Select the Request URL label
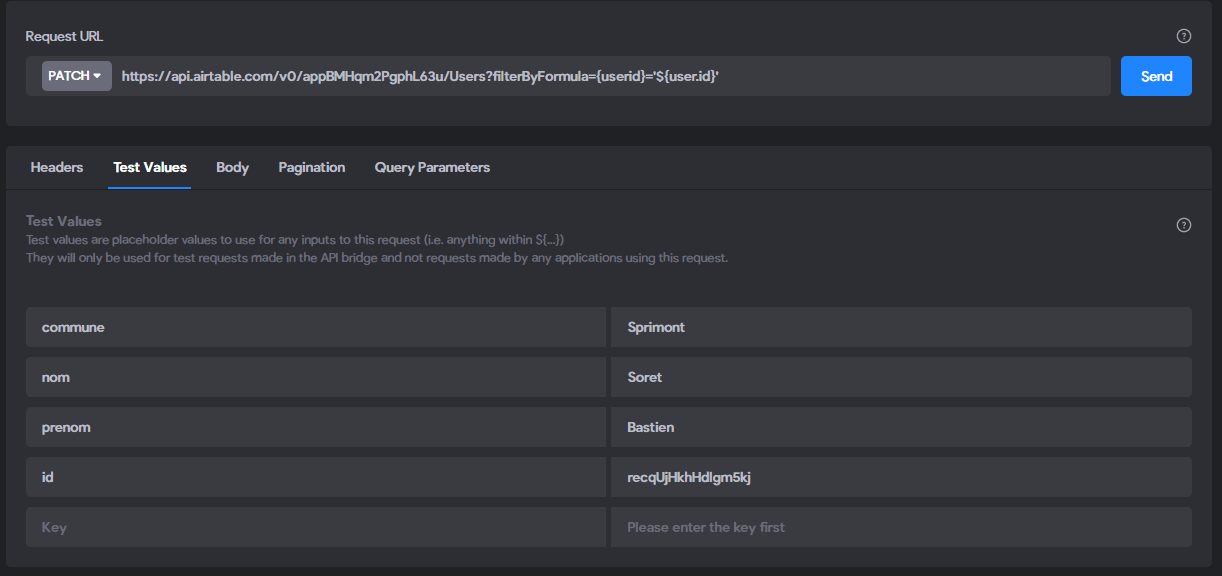This screenshot has height=576, width=1222. point(64,36)
